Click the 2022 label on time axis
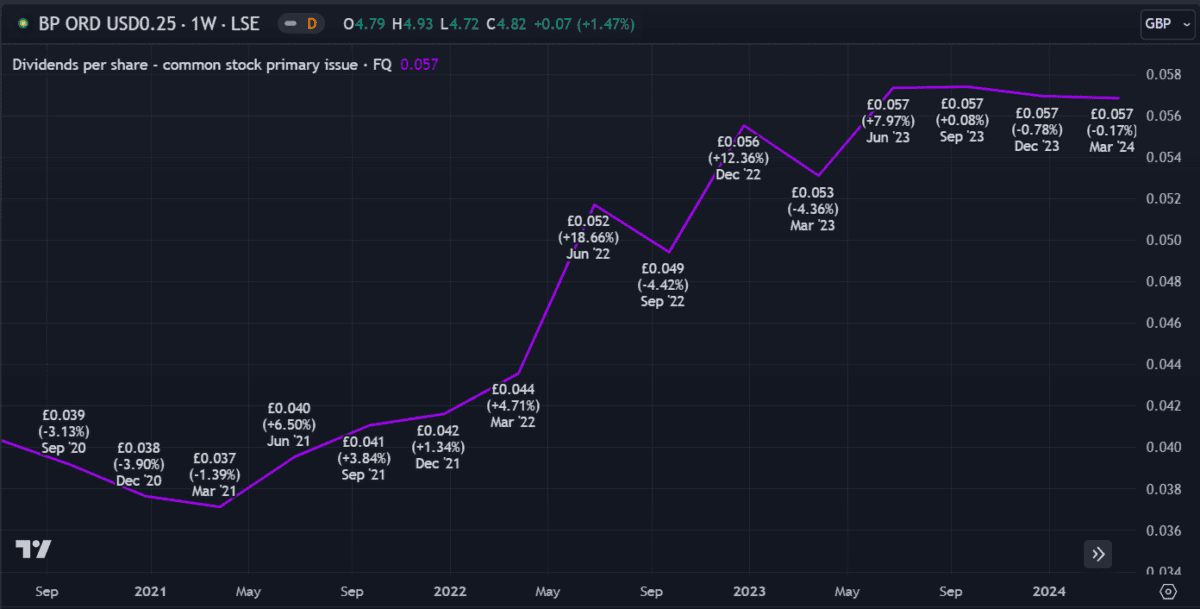The image size is (1200, 609). coord(449,590)
